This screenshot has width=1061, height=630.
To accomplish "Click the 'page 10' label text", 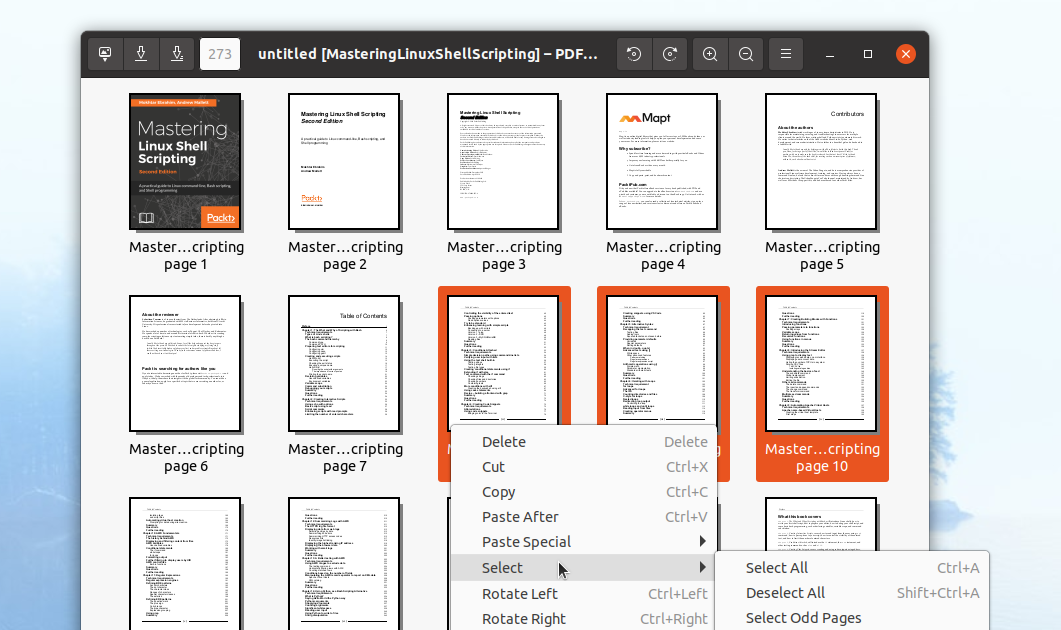I will (821, 466).
